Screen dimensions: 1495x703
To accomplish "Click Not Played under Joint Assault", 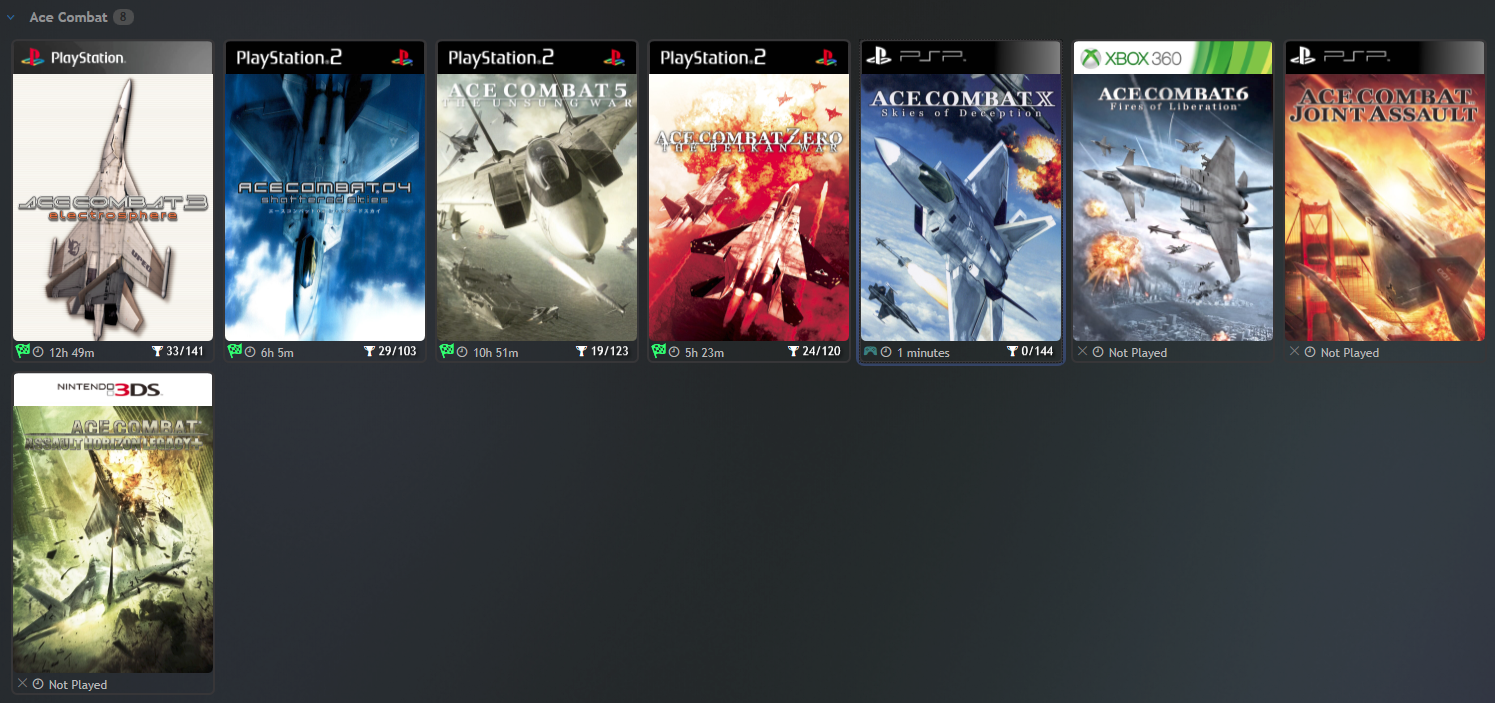I will click(1350, 352).
